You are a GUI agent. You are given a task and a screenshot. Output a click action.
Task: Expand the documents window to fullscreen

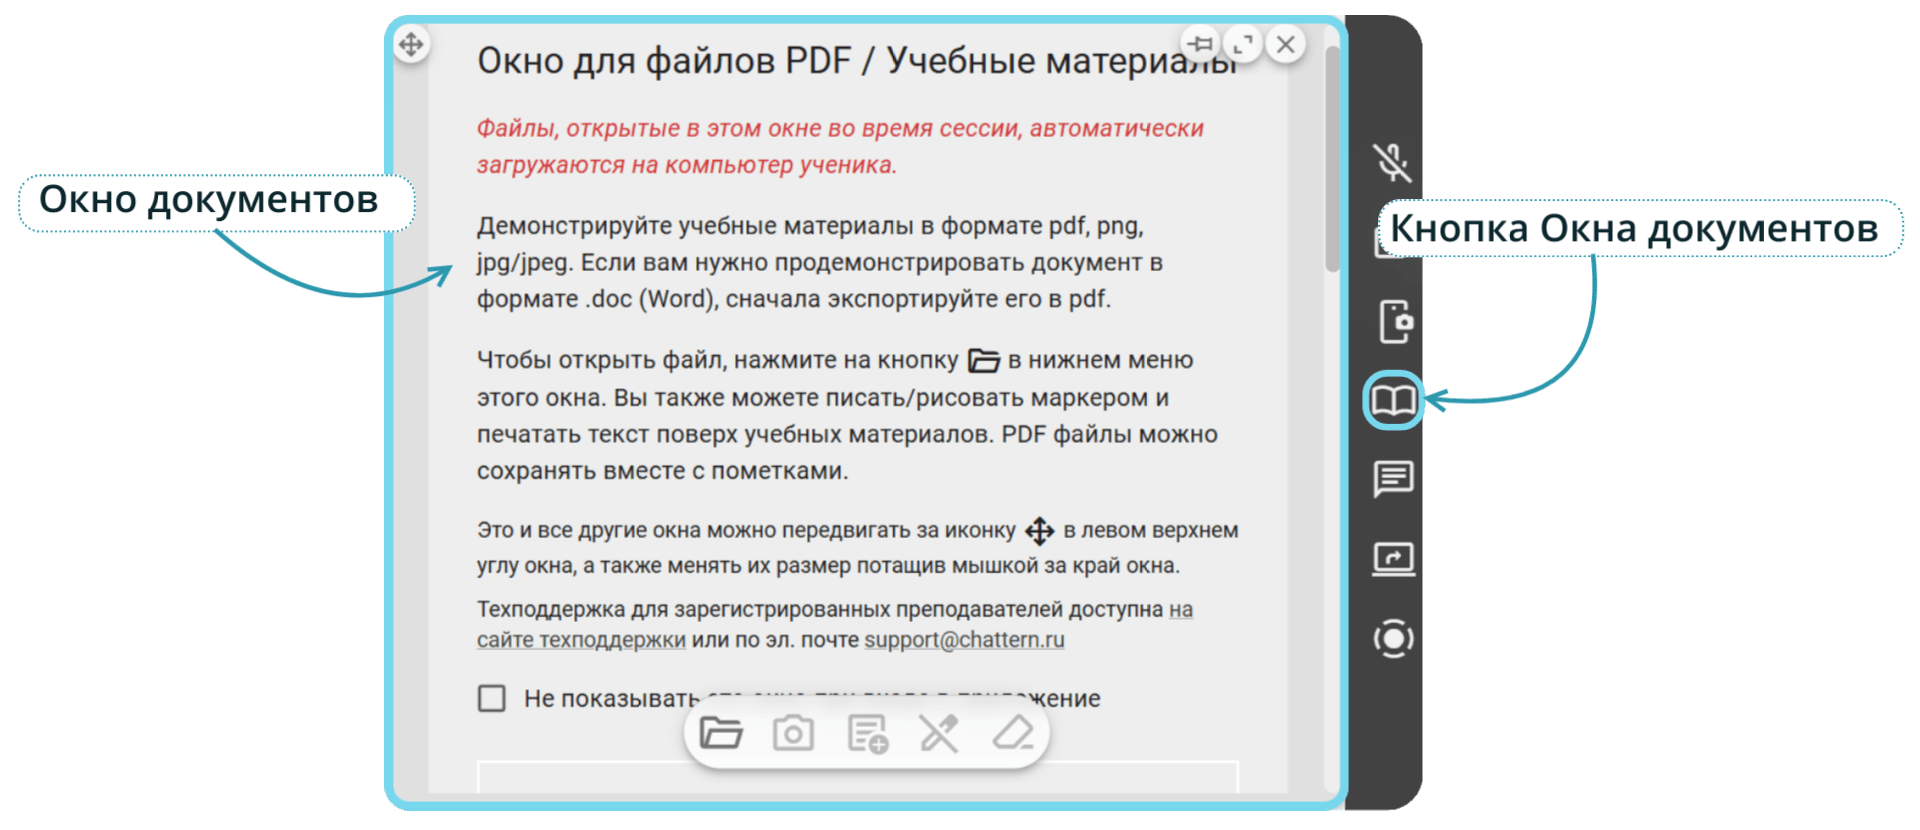pyautogui.click(x=1243, y=44)
